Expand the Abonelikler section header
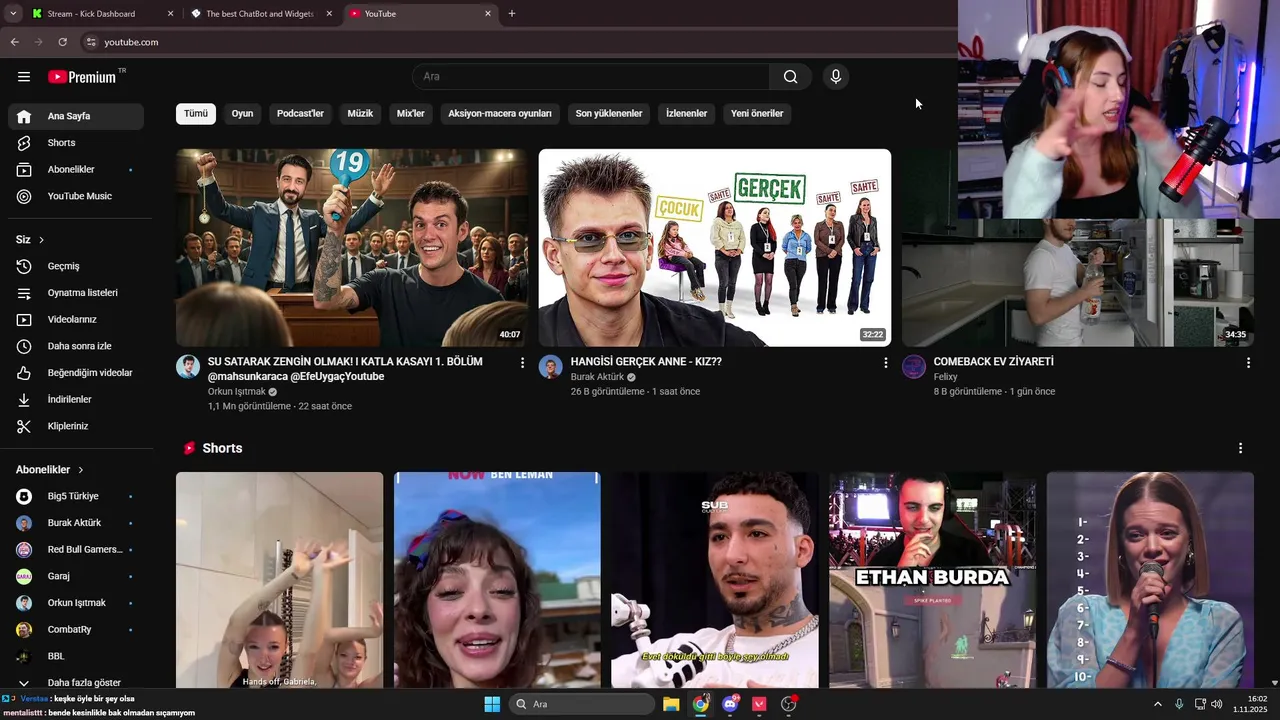Image resolution: width=1280 pixels, height=720 pixels. [50, 470]
